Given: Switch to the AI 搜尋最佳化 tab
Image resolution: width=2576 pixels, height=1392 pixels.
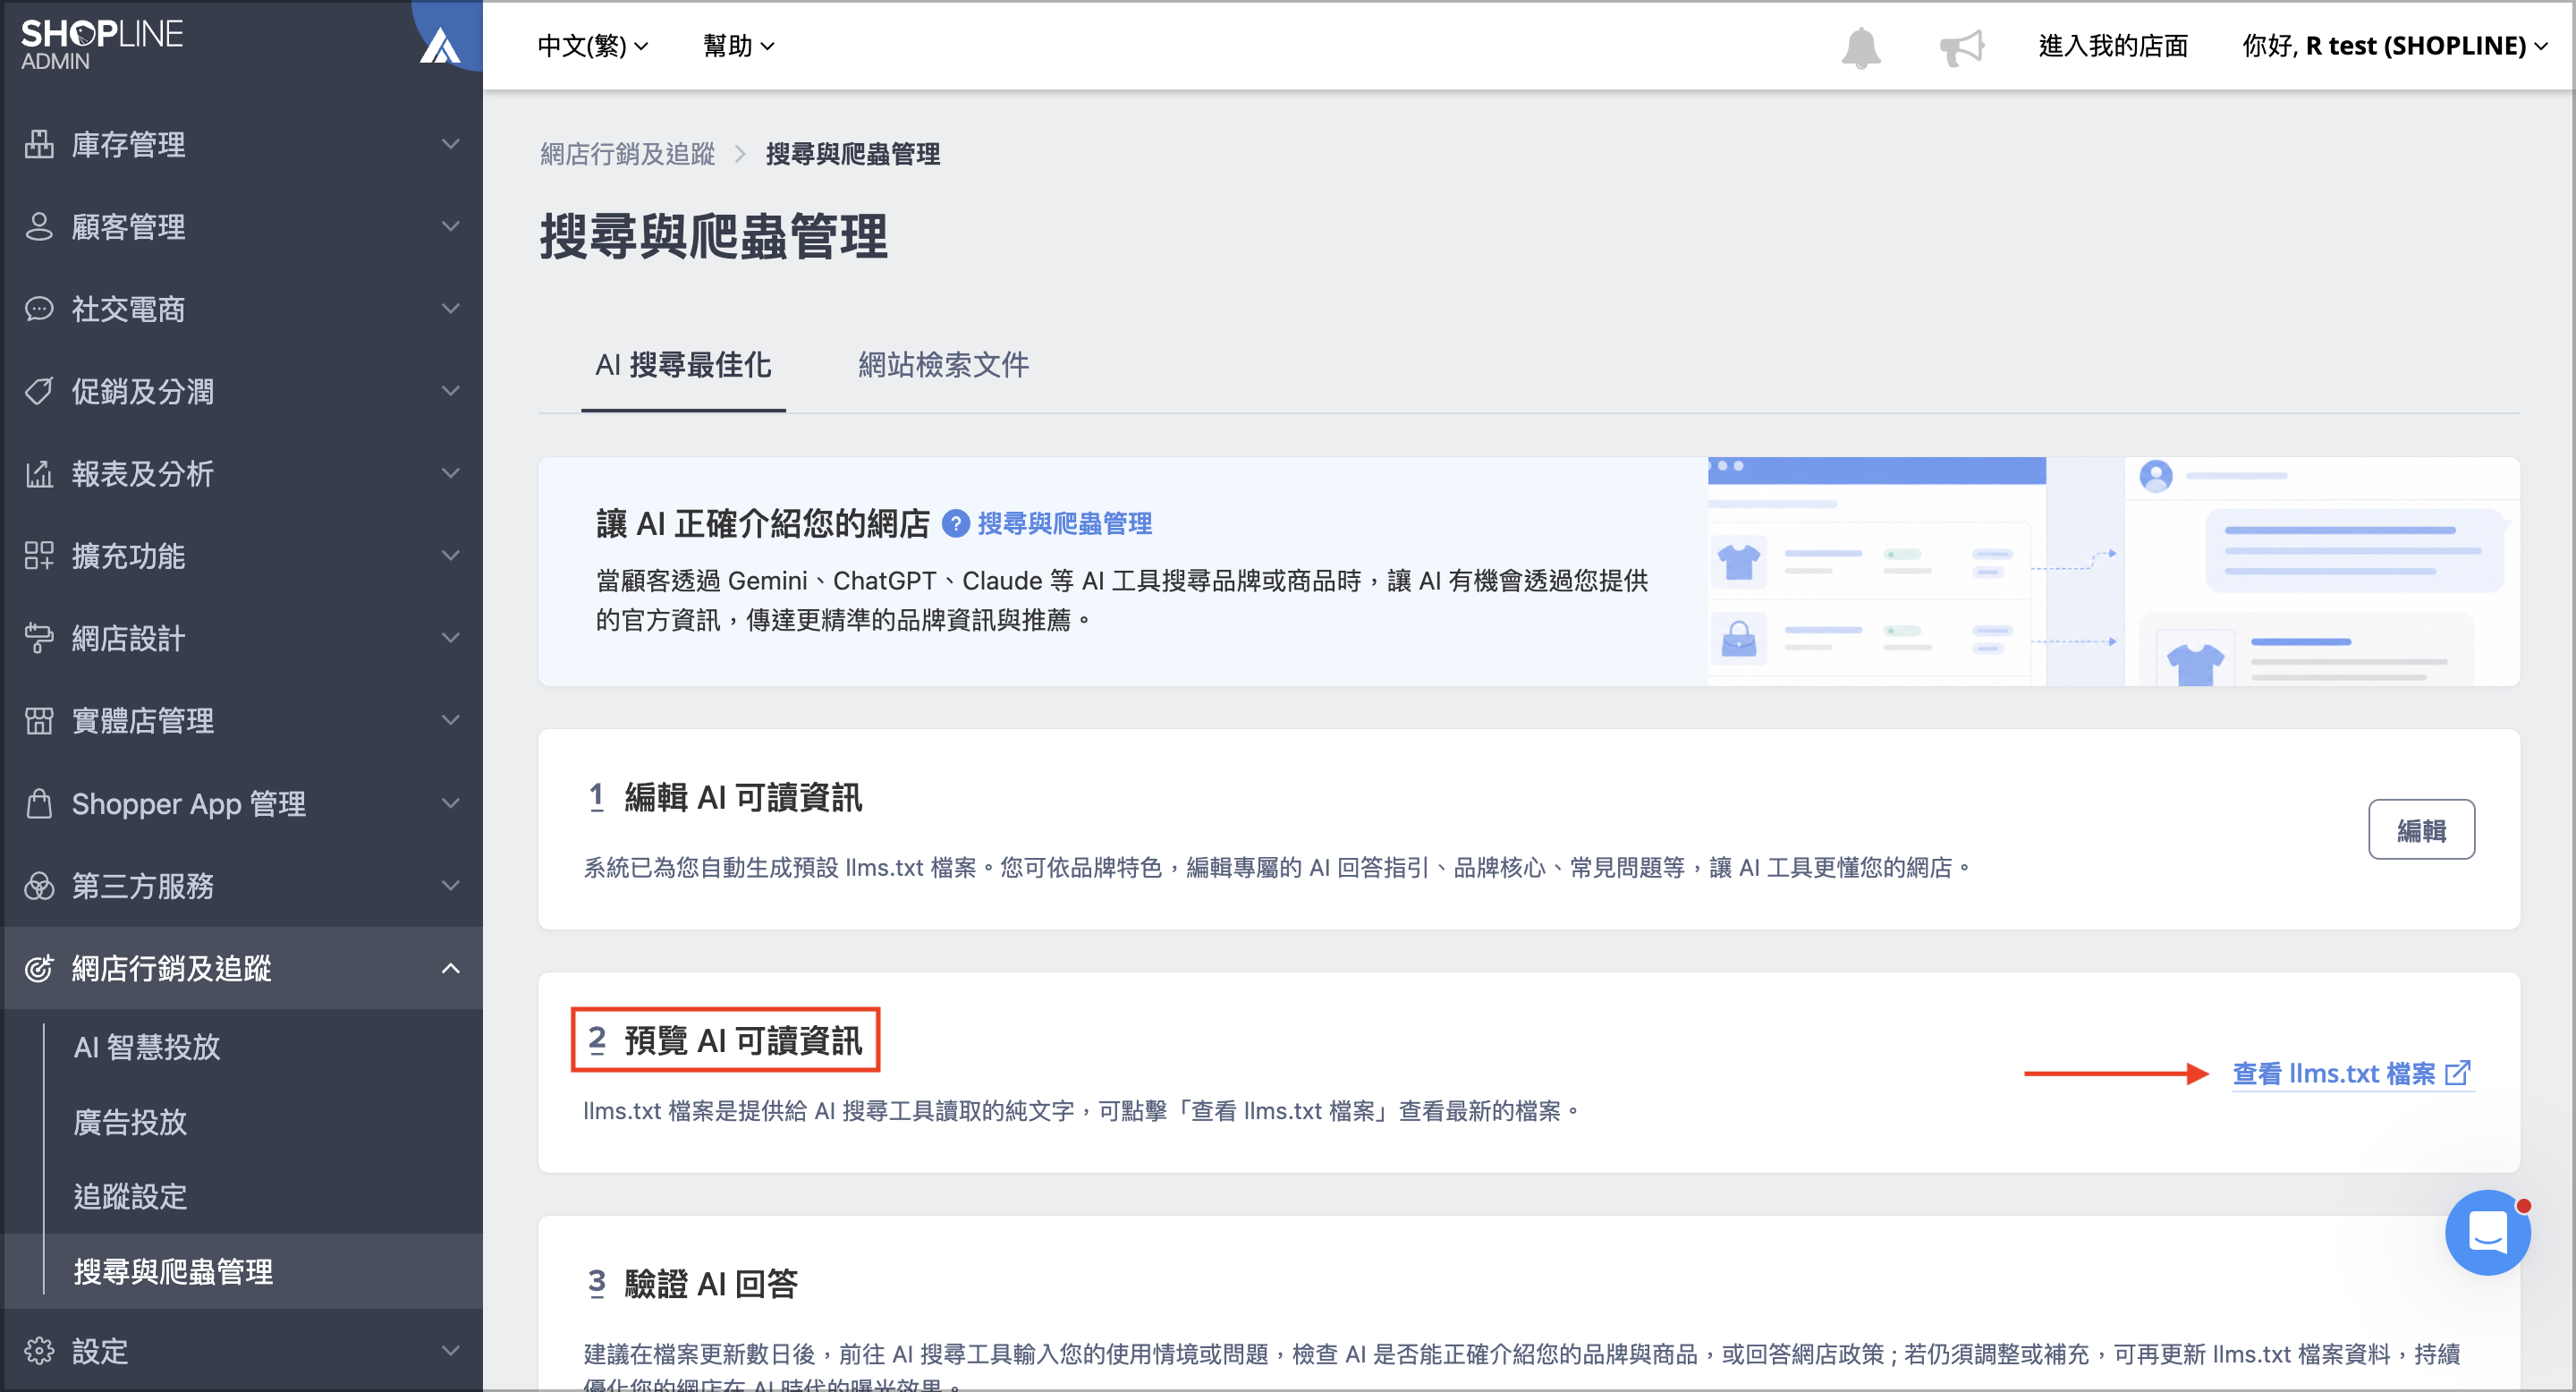Looking at the screenshot, I should point(683,365).
